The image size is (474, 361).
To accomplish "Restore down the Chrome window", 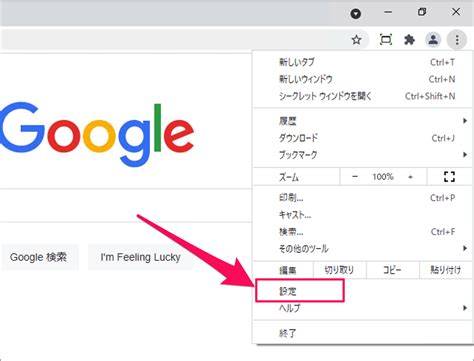I will click(422, 12).
